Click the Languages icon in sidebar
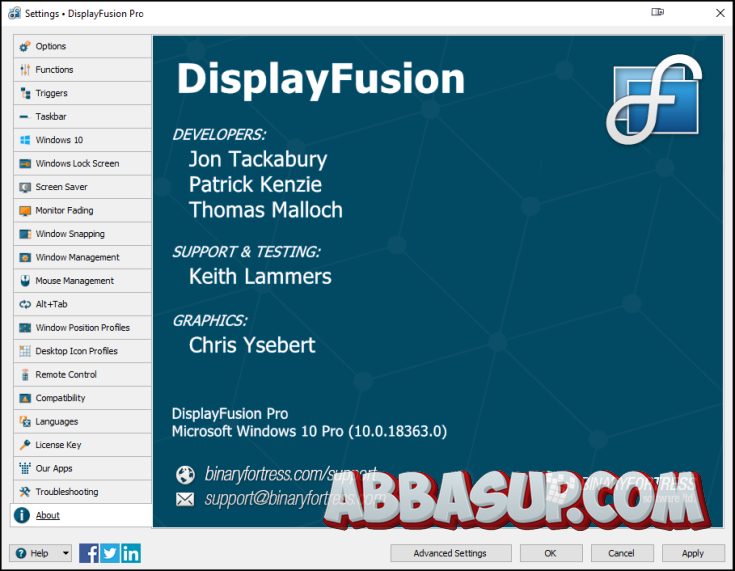The height and width of the screenshot is (571, 735). pyautogui.click(x=25, y=421)
